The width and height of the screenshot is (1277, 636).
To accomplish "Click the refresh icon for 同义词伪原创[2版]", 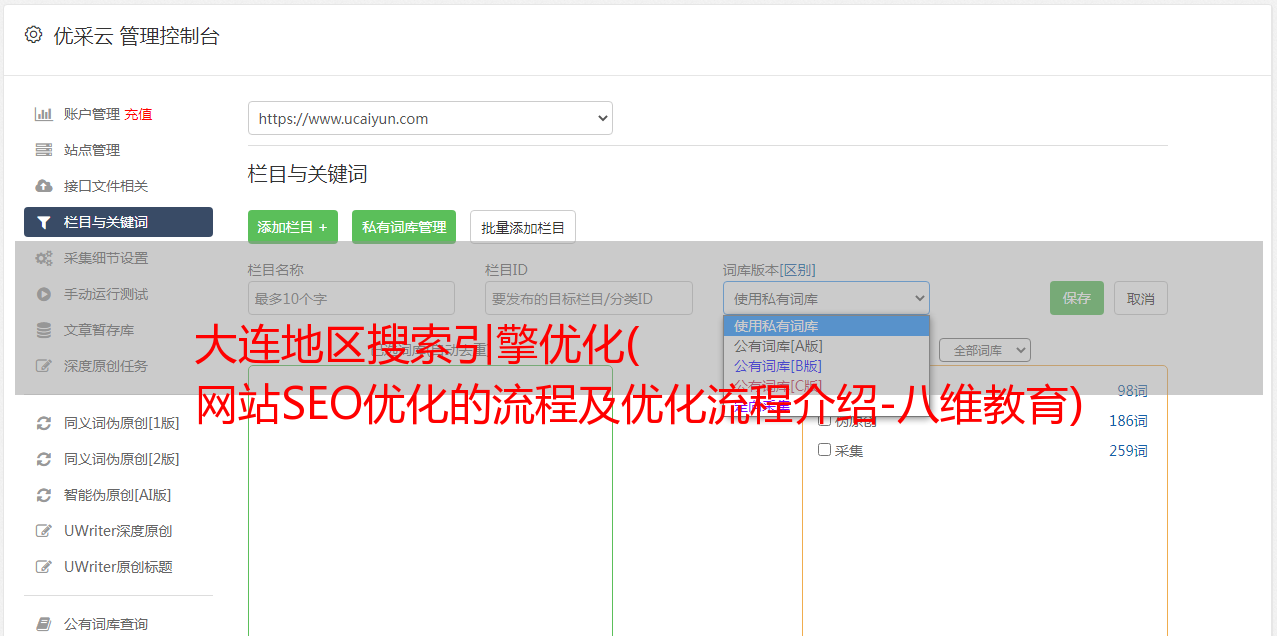I will (44, 459).
